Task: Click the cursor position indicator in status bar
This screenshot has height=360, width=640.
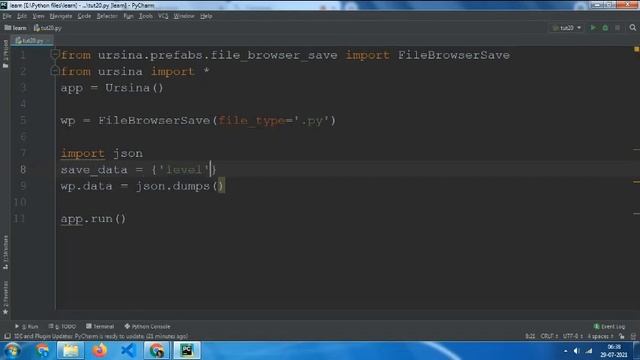Action: (x=530, y=336)
